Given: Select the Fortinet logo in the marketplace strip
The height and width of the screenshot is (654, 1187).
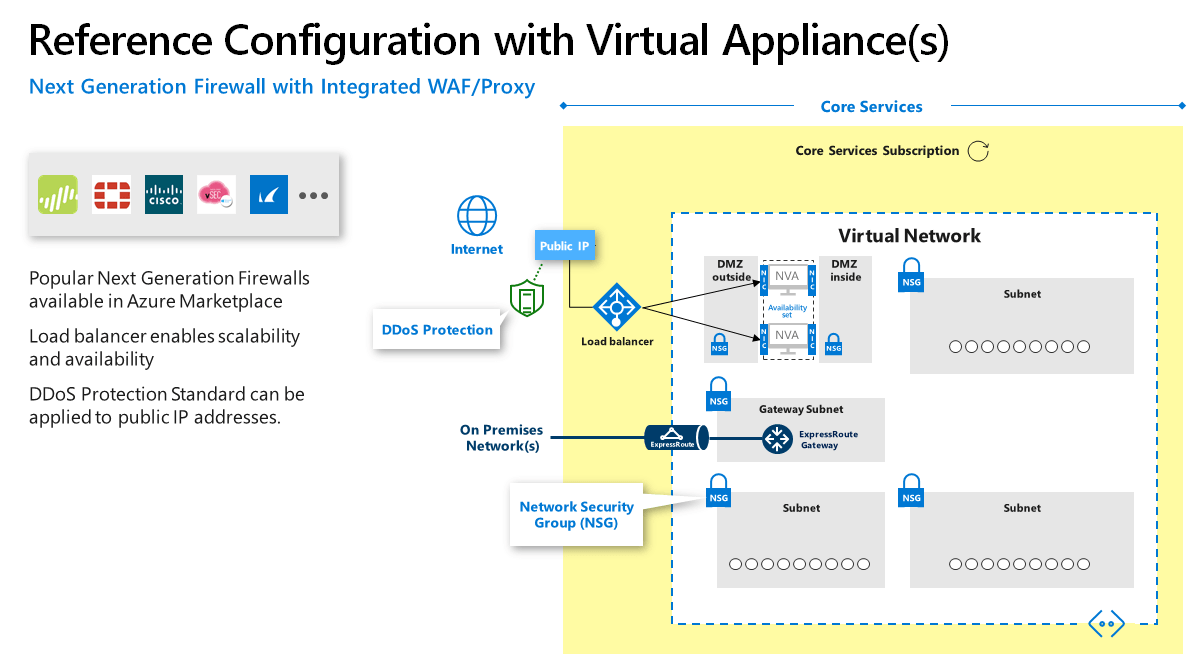Looking at the screenshot, I should (110, 194).
